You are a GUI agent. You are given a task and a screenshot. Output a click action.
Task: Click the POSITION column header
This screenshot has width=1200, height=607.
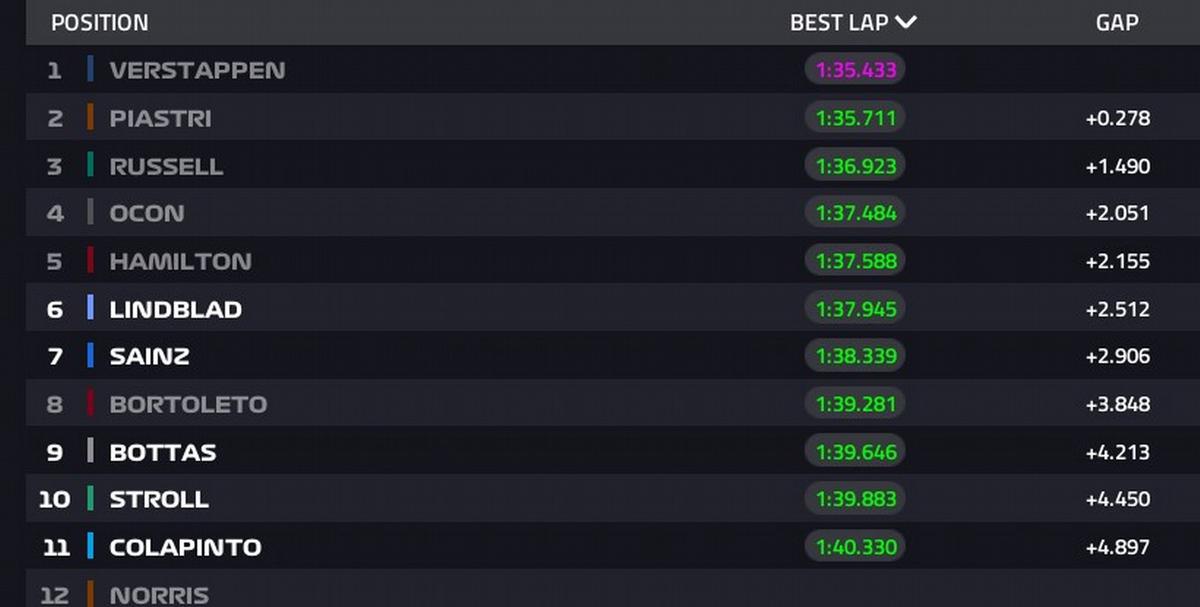[99, 23]
